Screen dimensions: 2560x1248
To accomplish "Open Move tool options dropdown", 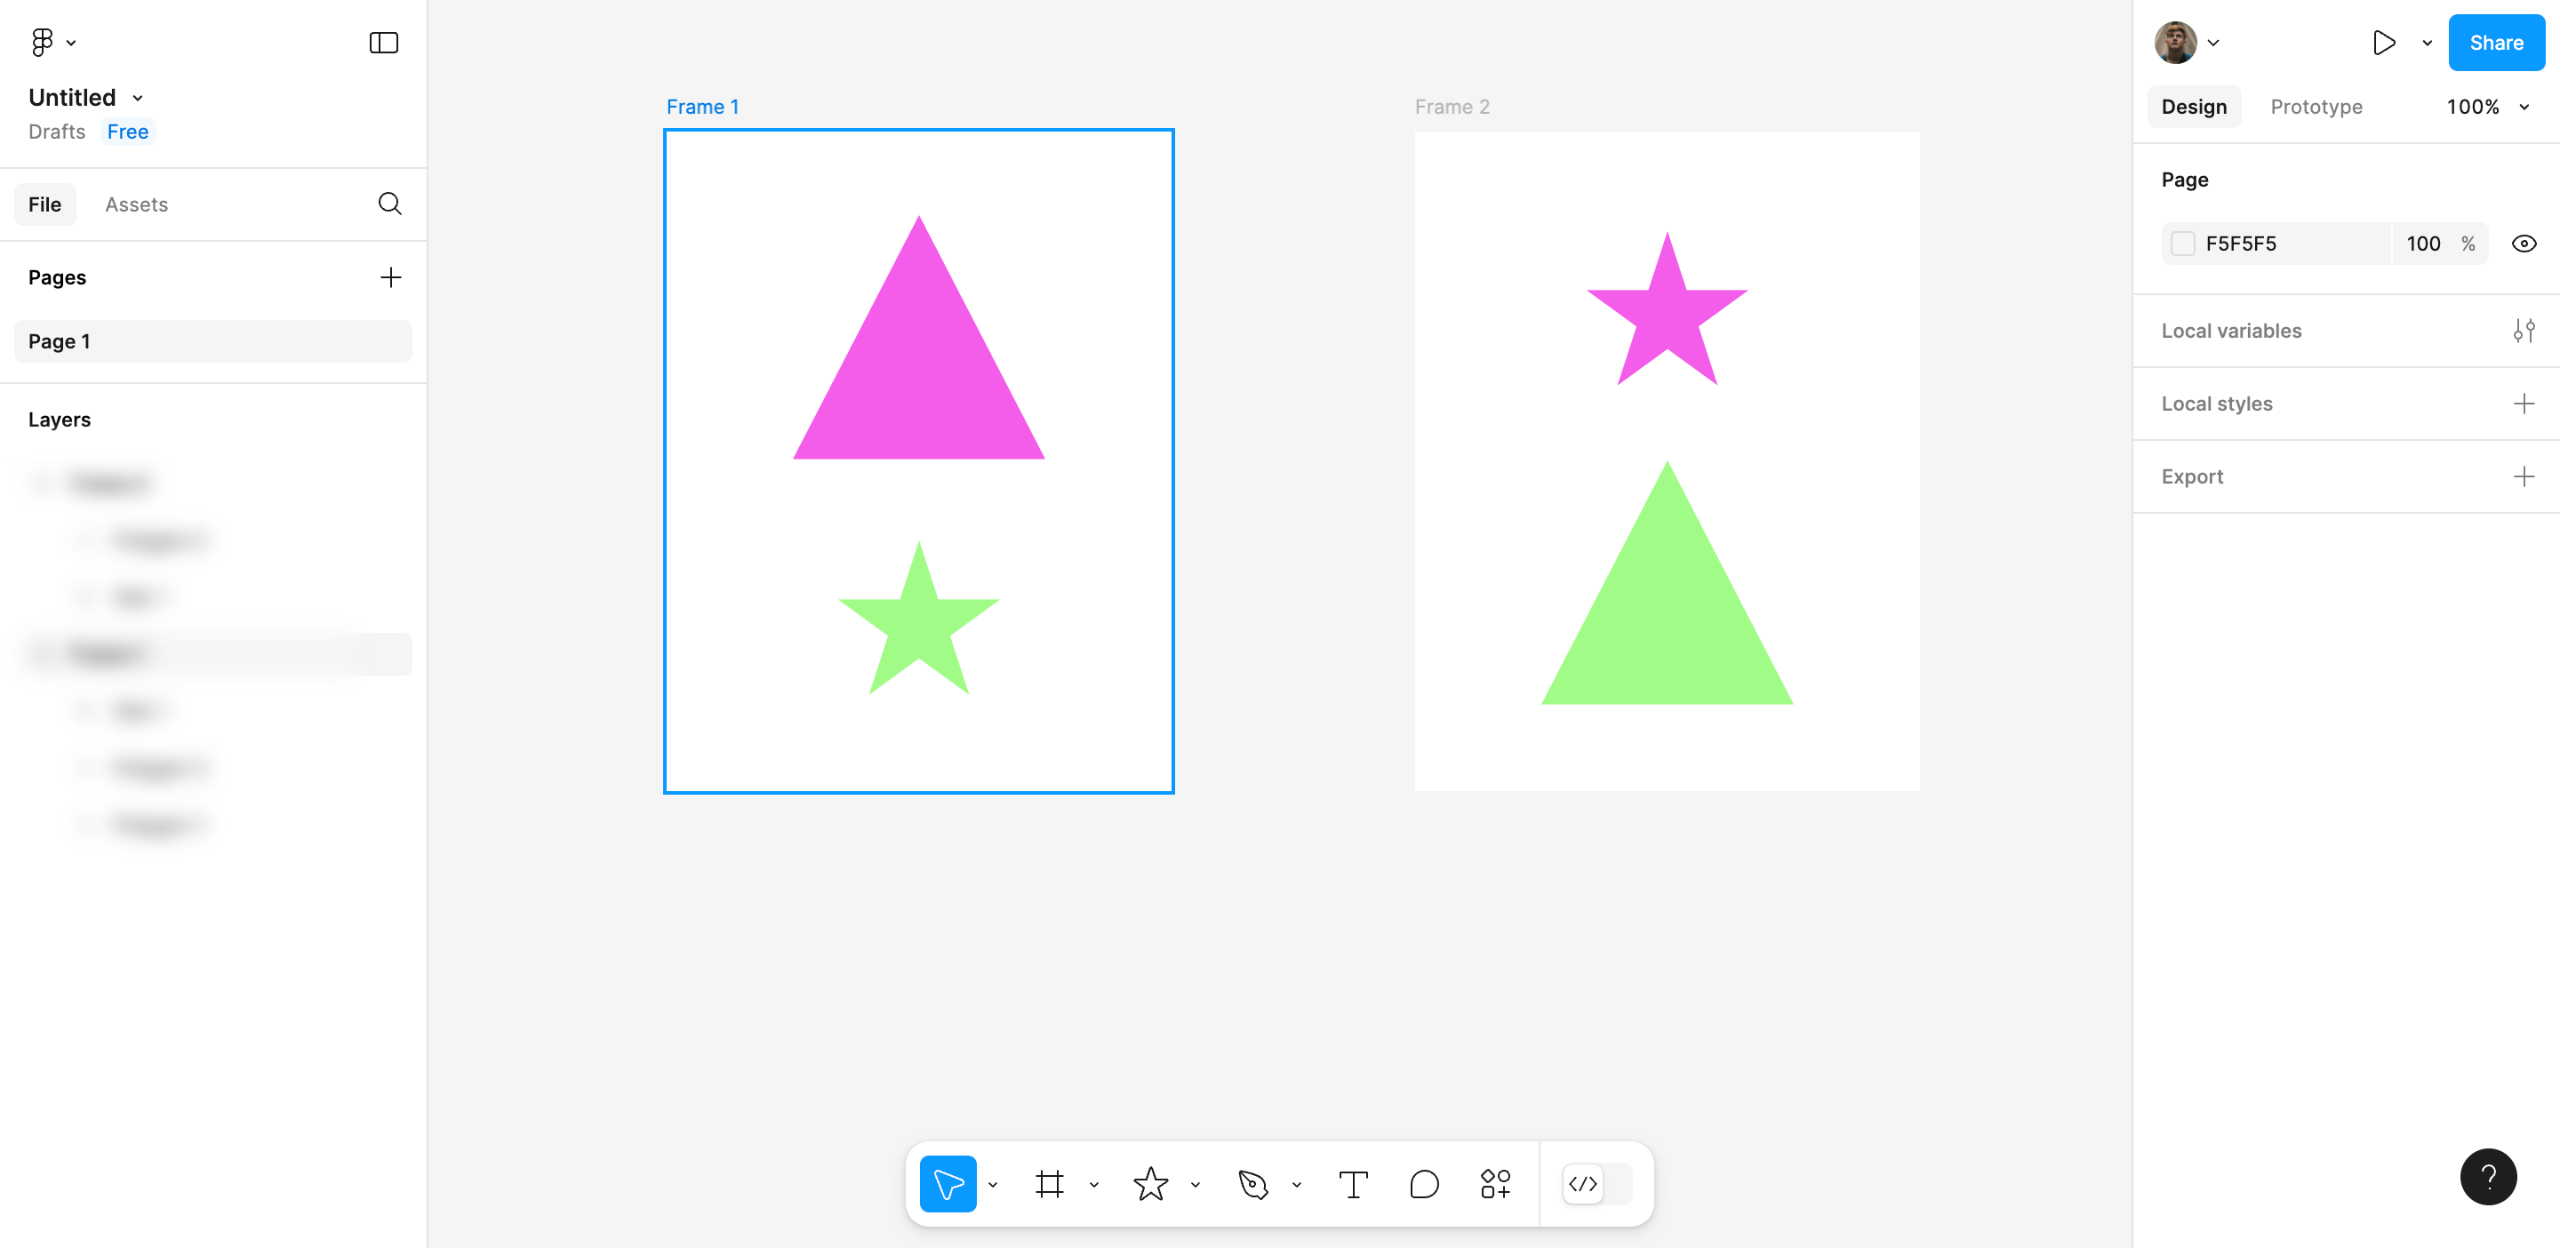I will point(993,1185).
